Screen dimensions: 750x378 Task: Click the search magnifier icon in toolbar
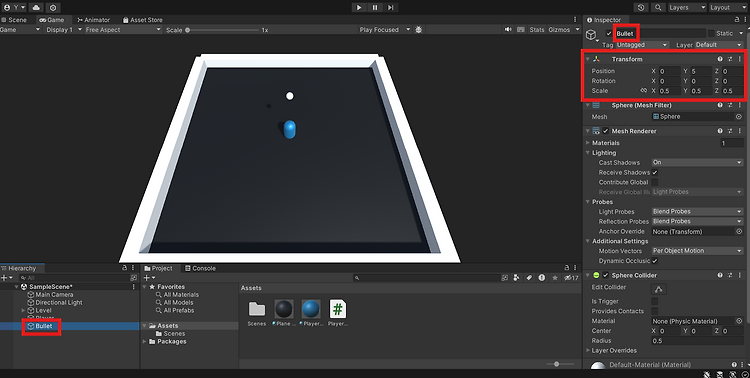pyautogui.click(x=658, y=8)
